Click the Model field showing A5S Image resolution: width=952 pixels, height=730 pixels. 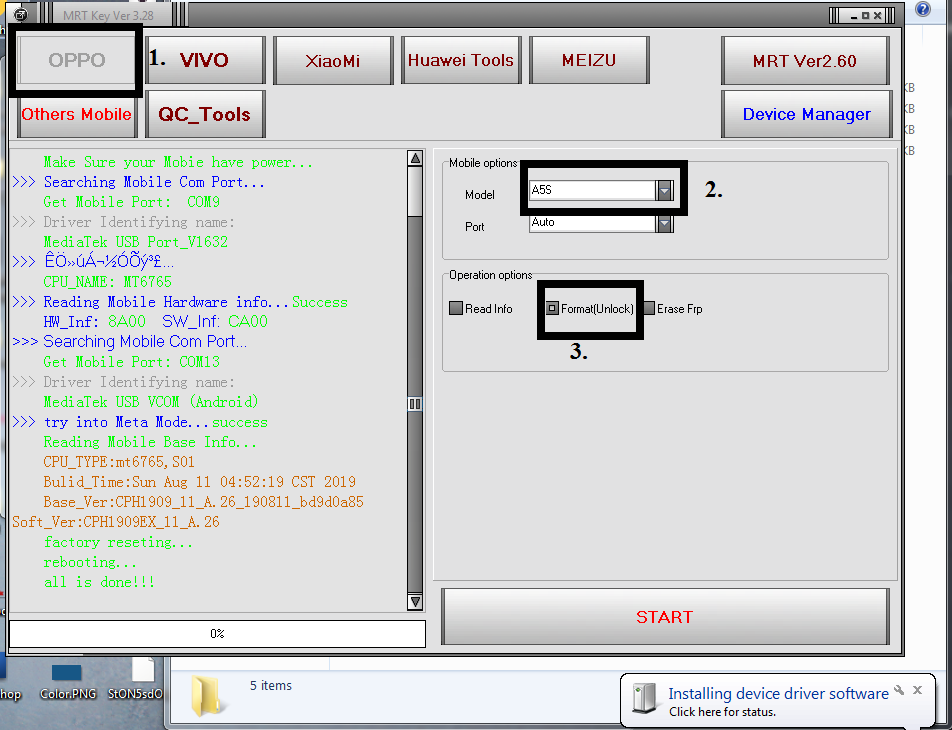coord(592,190)
